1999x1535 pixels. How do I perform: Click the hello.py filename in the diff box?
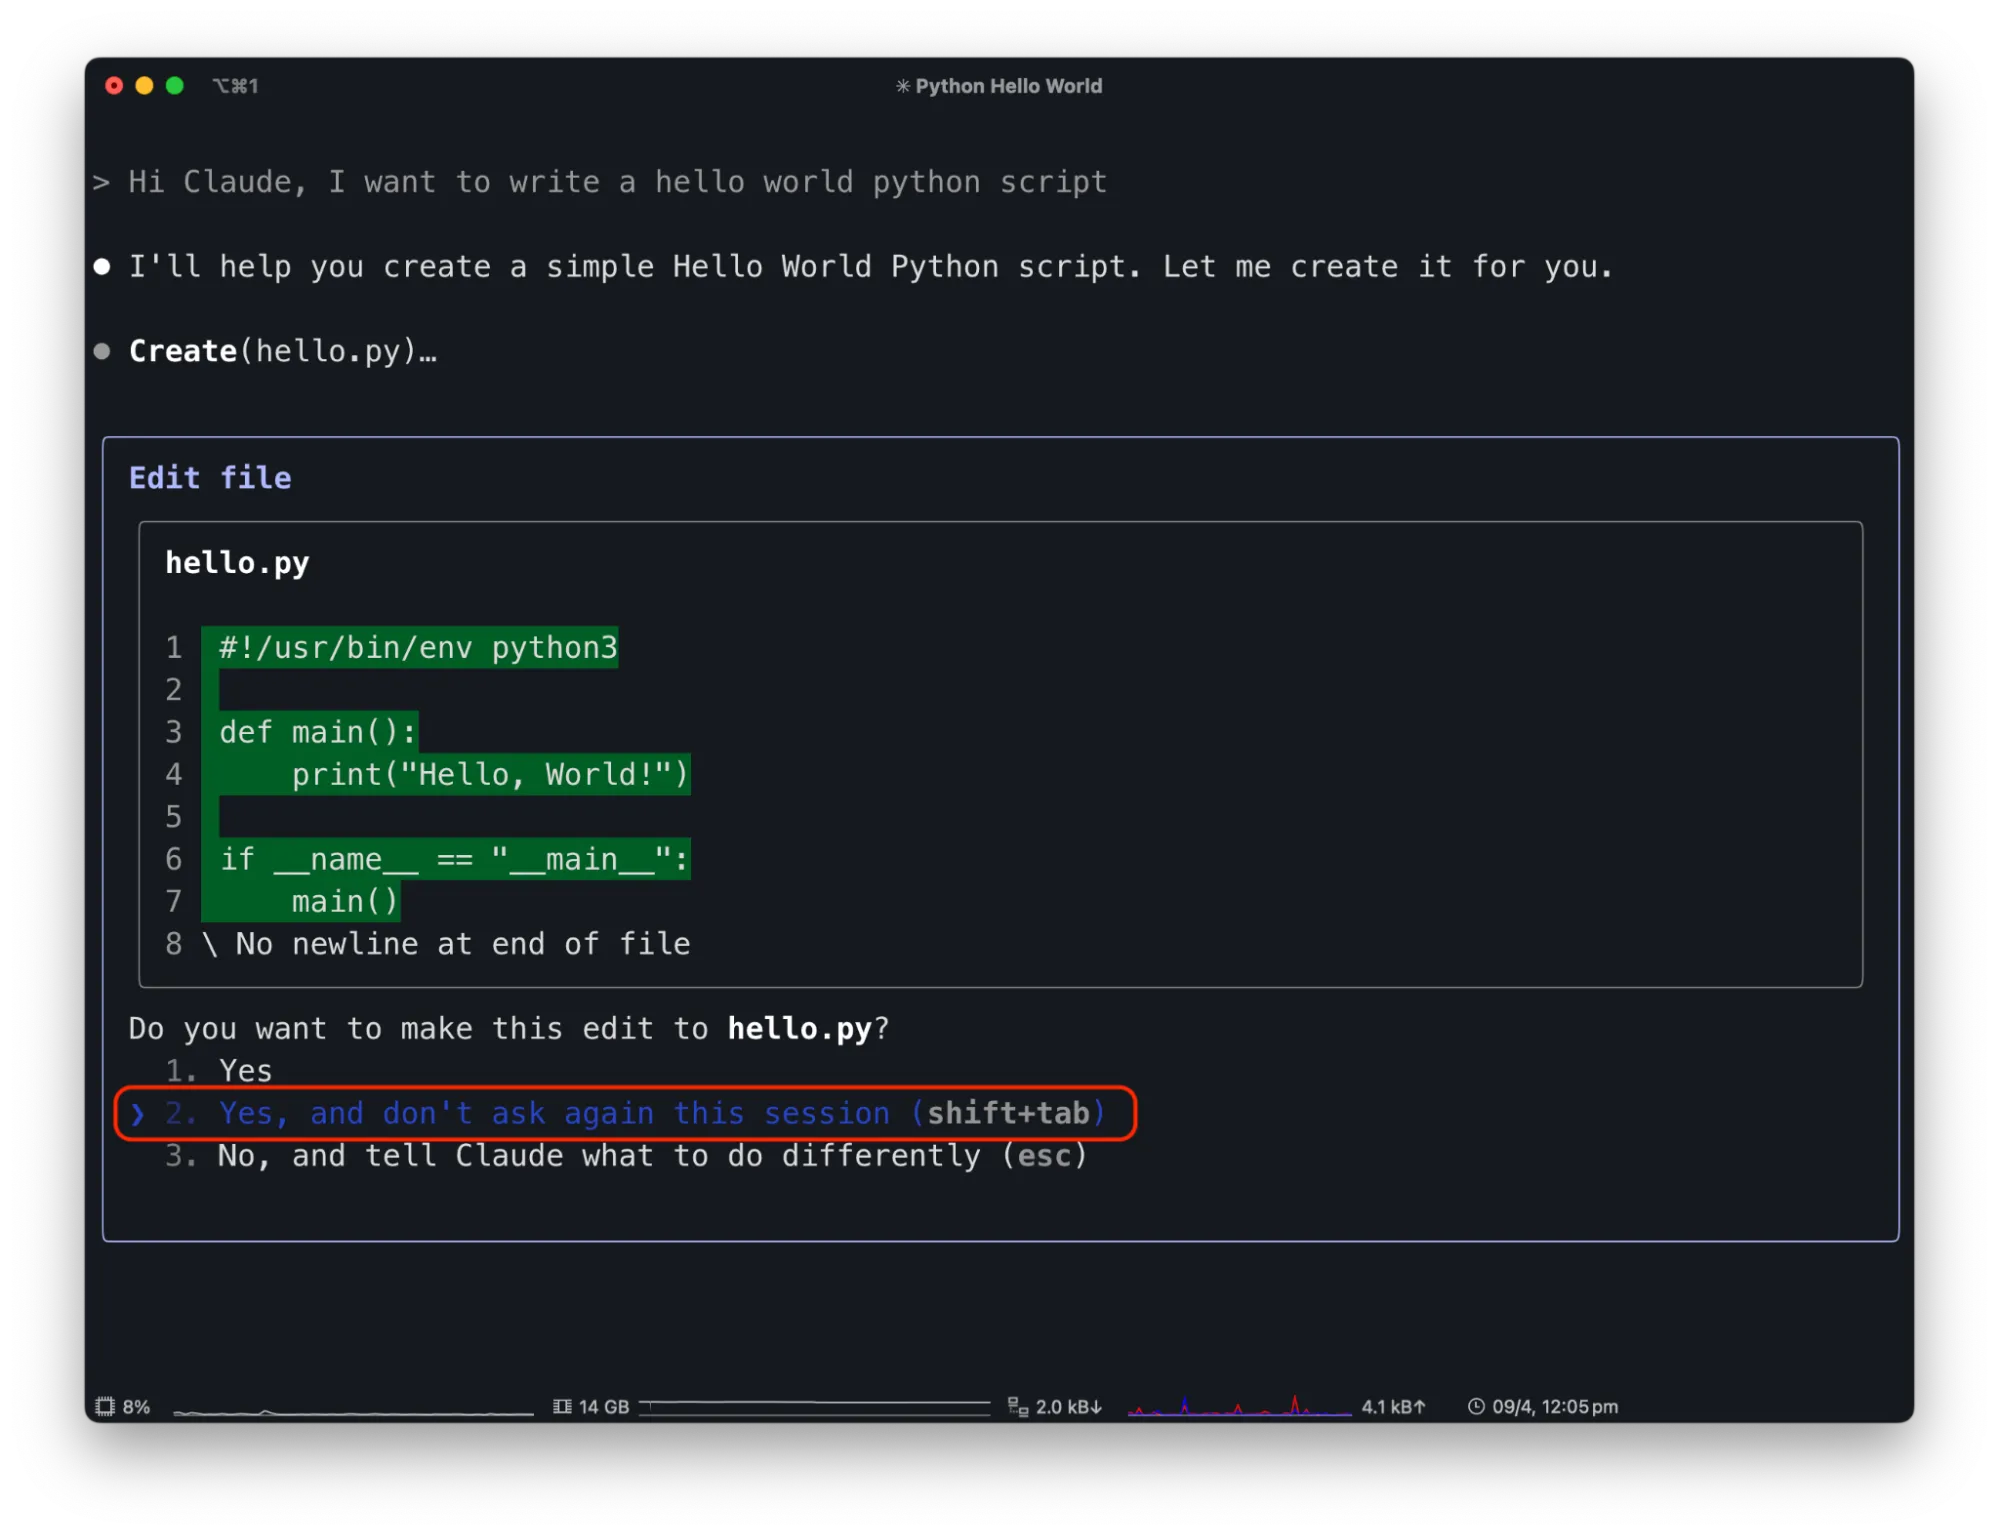[x=237, y=563]
